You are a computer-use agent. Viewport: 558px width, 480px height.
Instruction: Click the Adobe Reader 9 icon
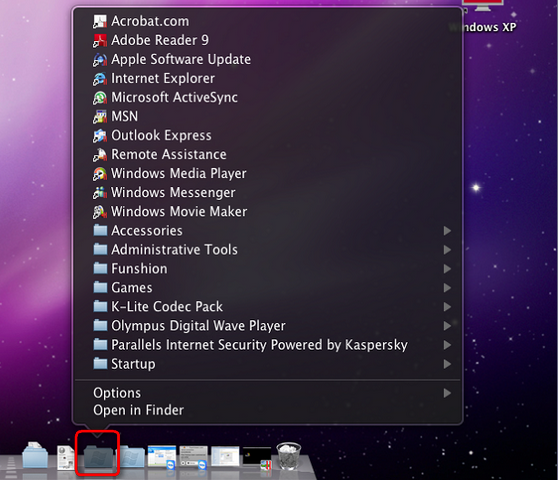(100, 41)
